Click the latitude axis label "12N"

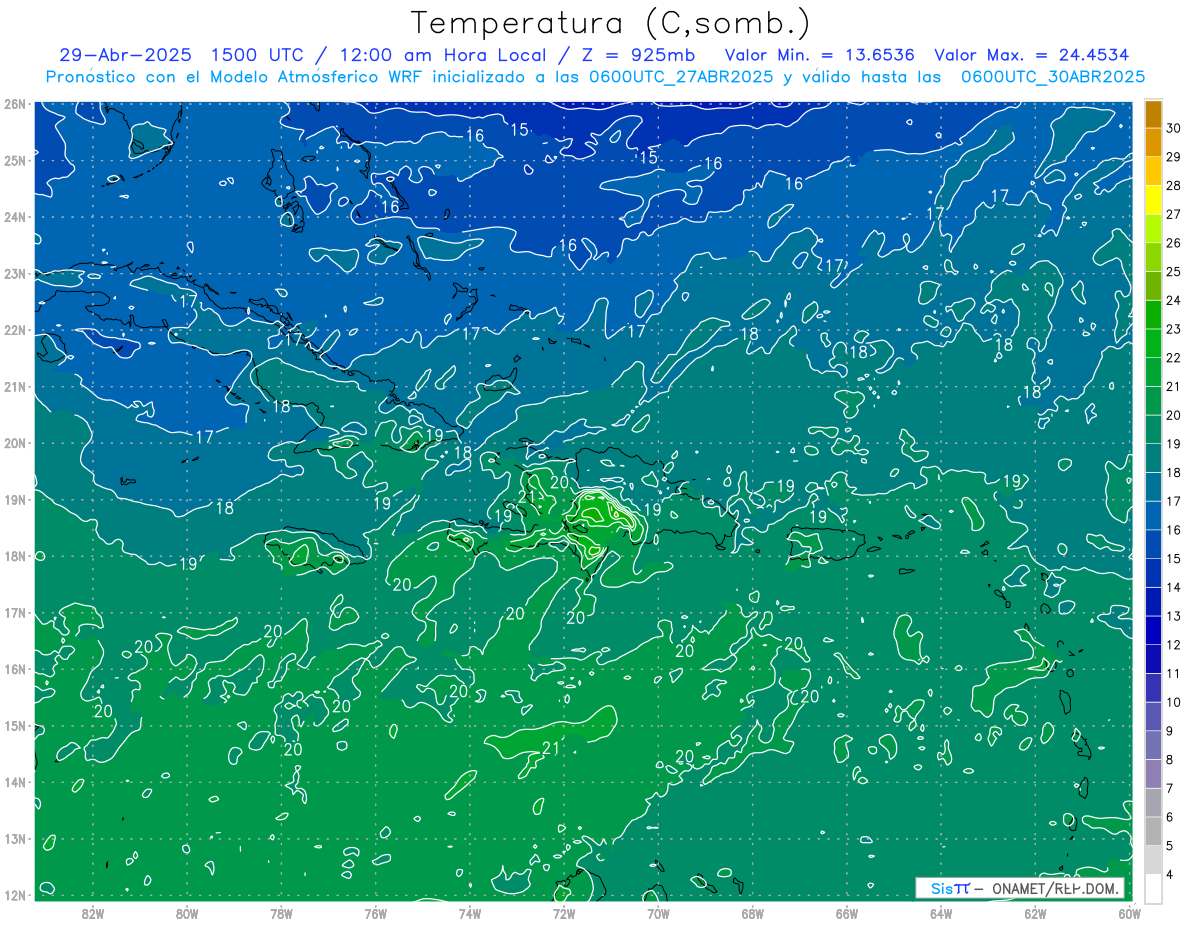[14, 895]
